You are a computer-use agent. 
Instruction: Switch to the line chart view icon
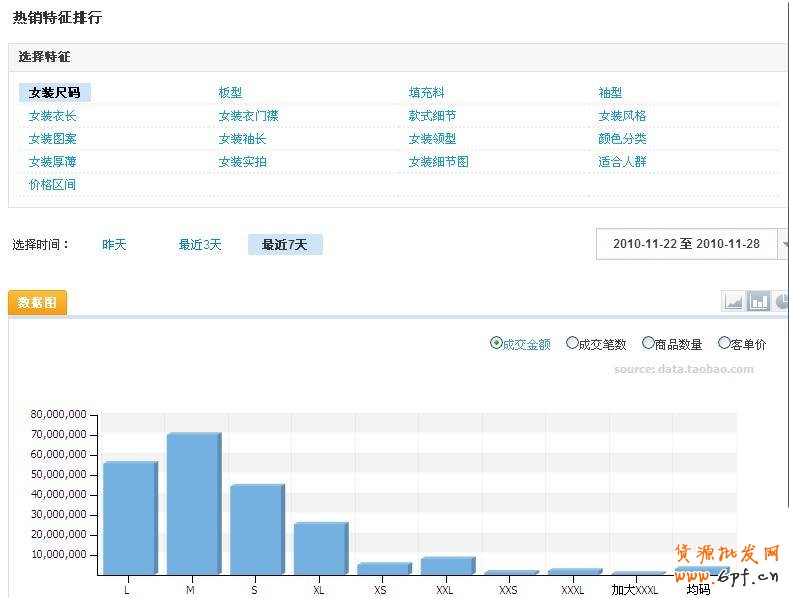pos(733,301)
